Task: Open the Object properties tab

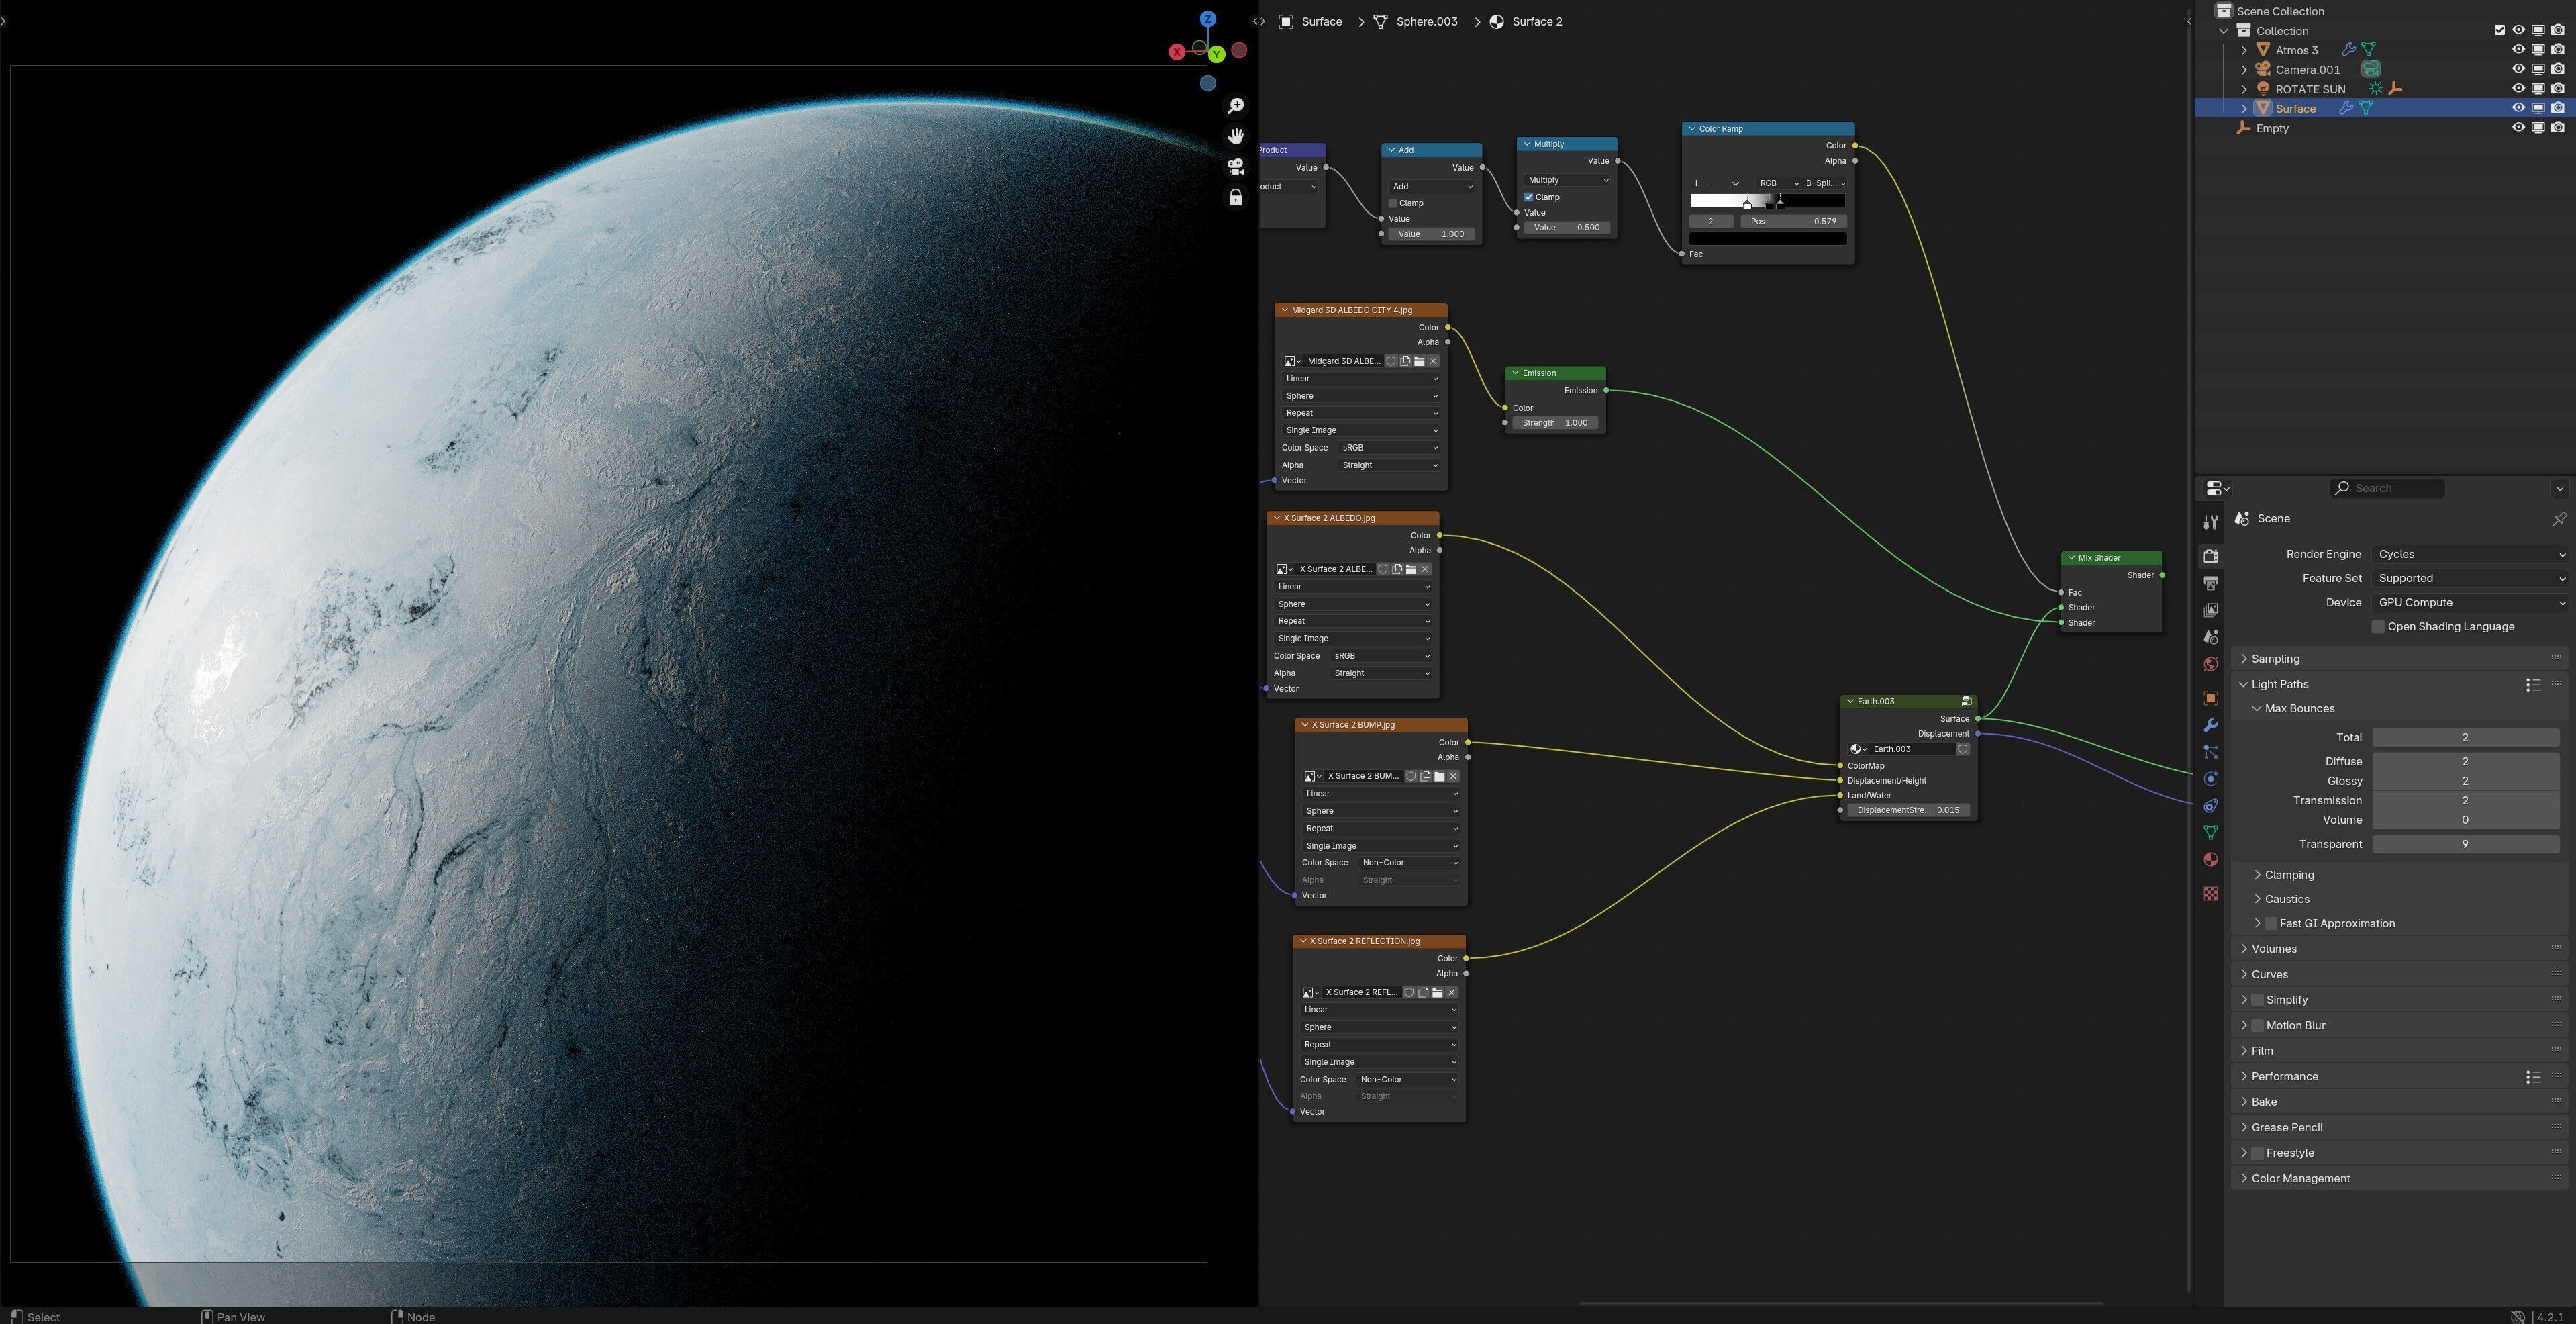Action: click(x=2210, y=698)
